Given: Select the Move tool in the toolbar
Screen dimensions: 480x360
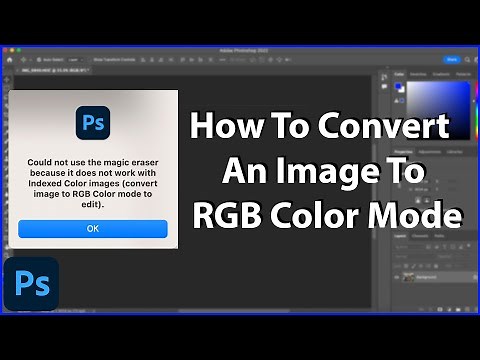Looking at the screenshot, I should pos(7,80).
